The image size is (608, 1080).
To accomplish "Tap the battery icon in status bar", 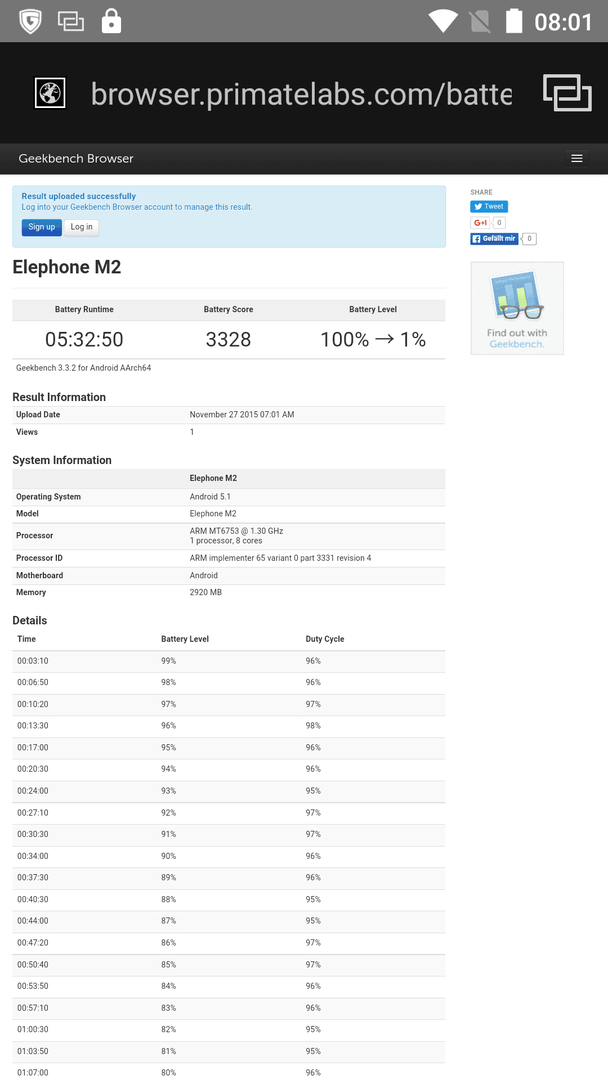I will click(x=514, y=21).
